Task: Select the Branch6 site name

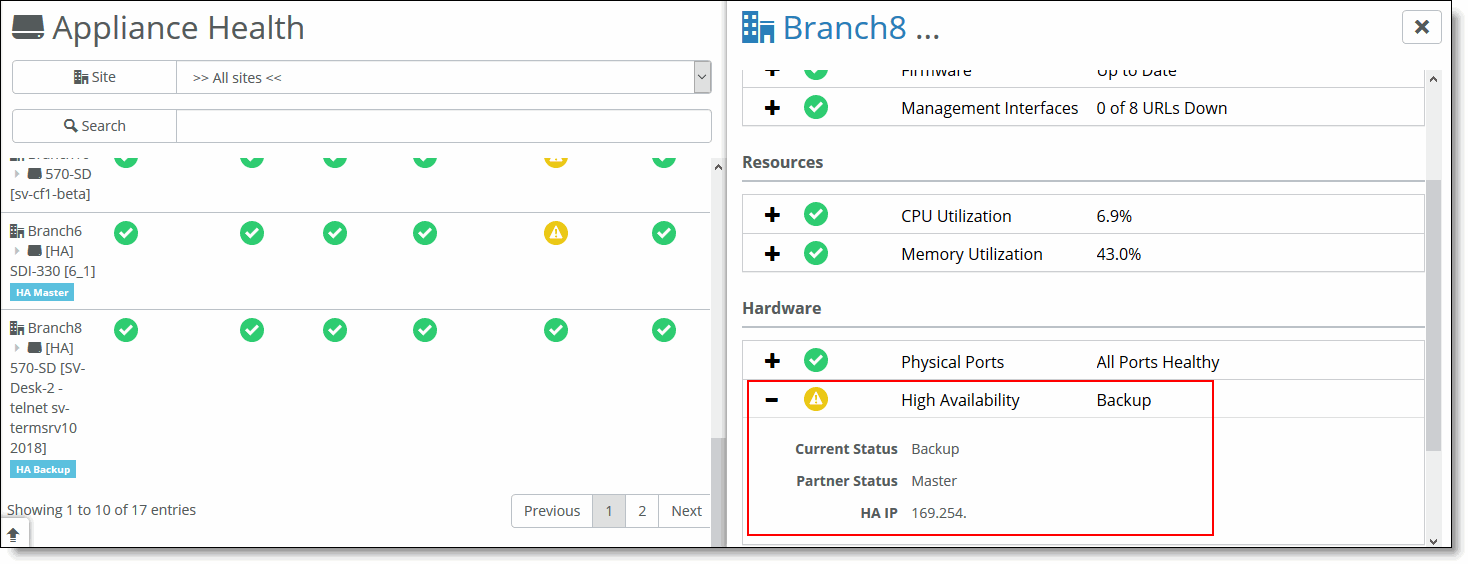Action: (x=55, y=231)
